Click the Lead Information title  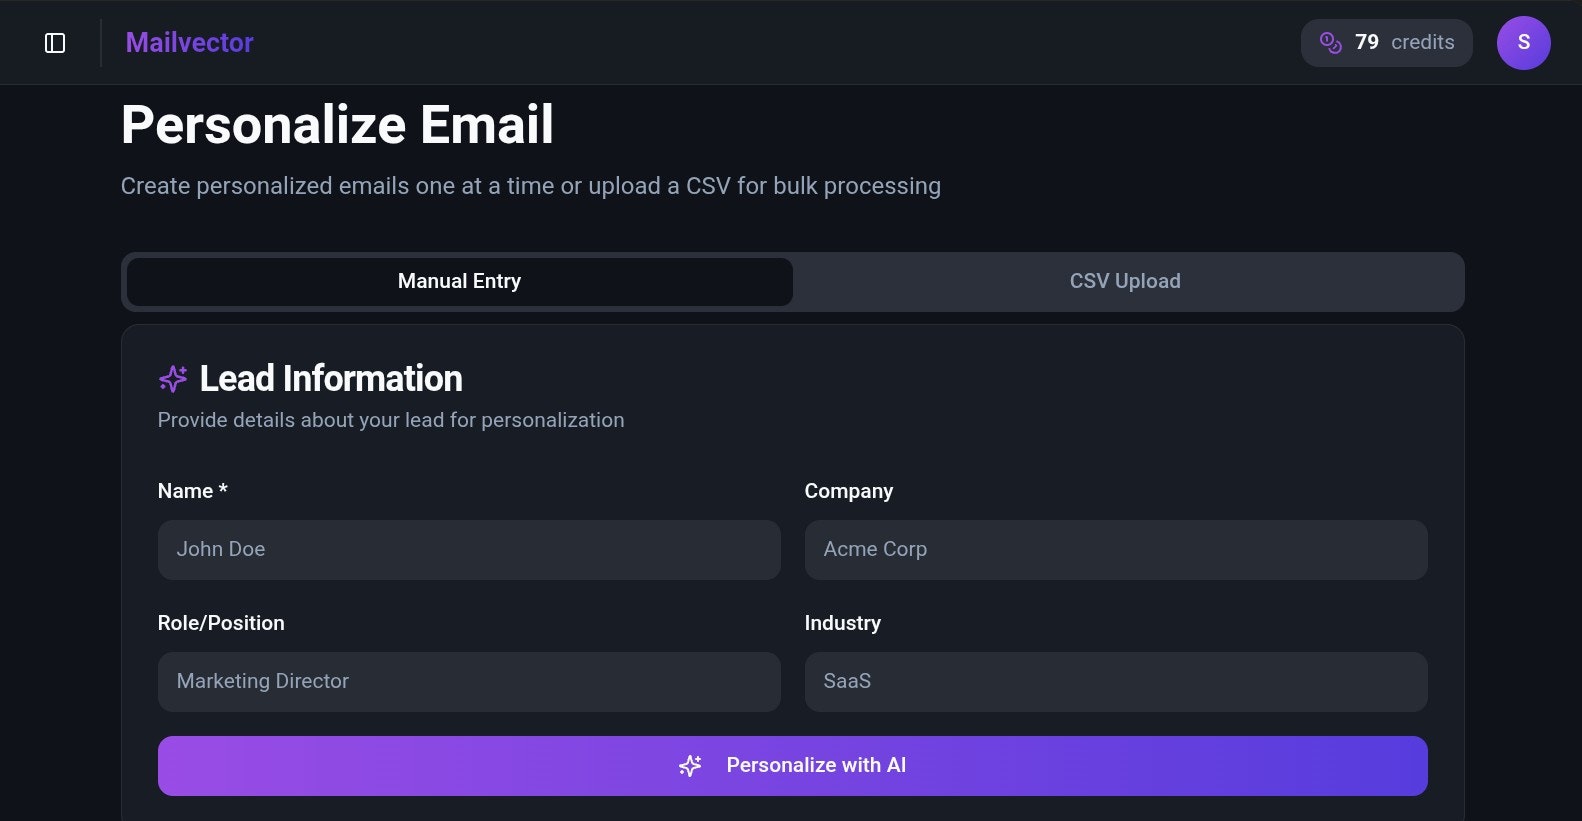(x=331, y=379)
